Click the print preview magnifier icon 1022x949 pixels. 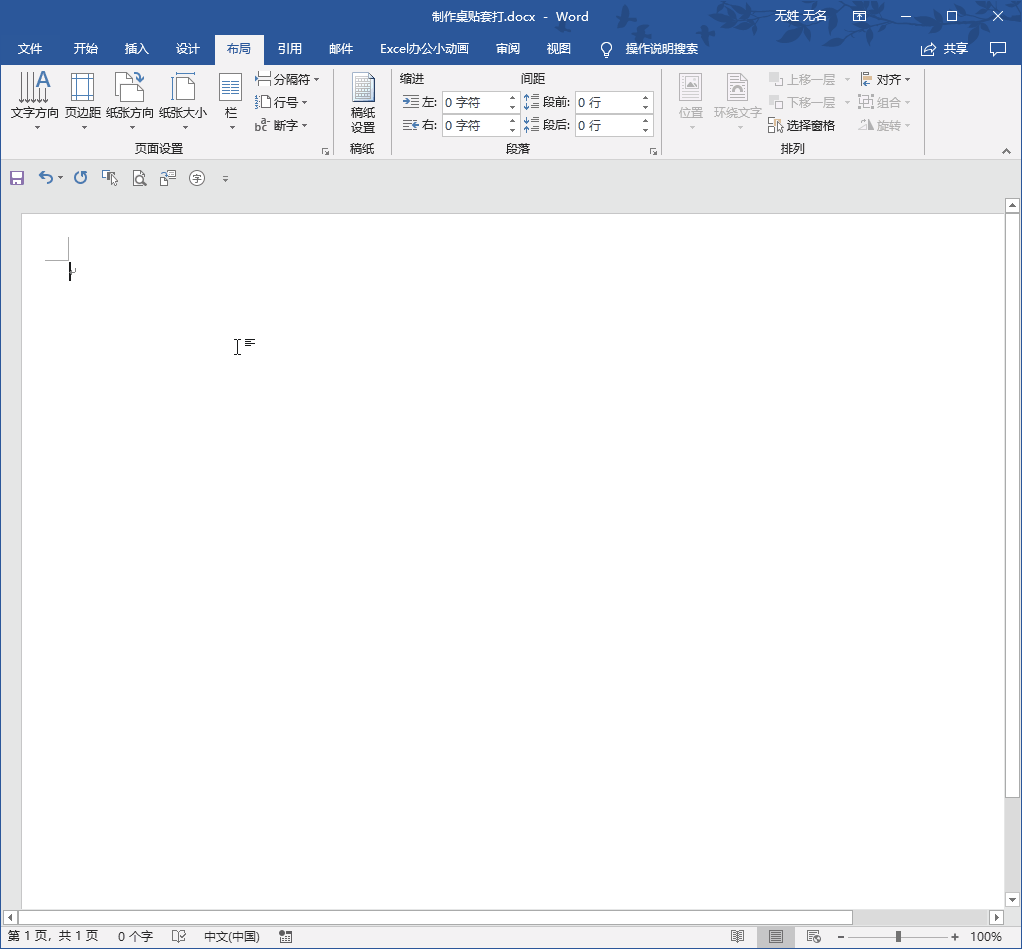click(x=139, y=178)
